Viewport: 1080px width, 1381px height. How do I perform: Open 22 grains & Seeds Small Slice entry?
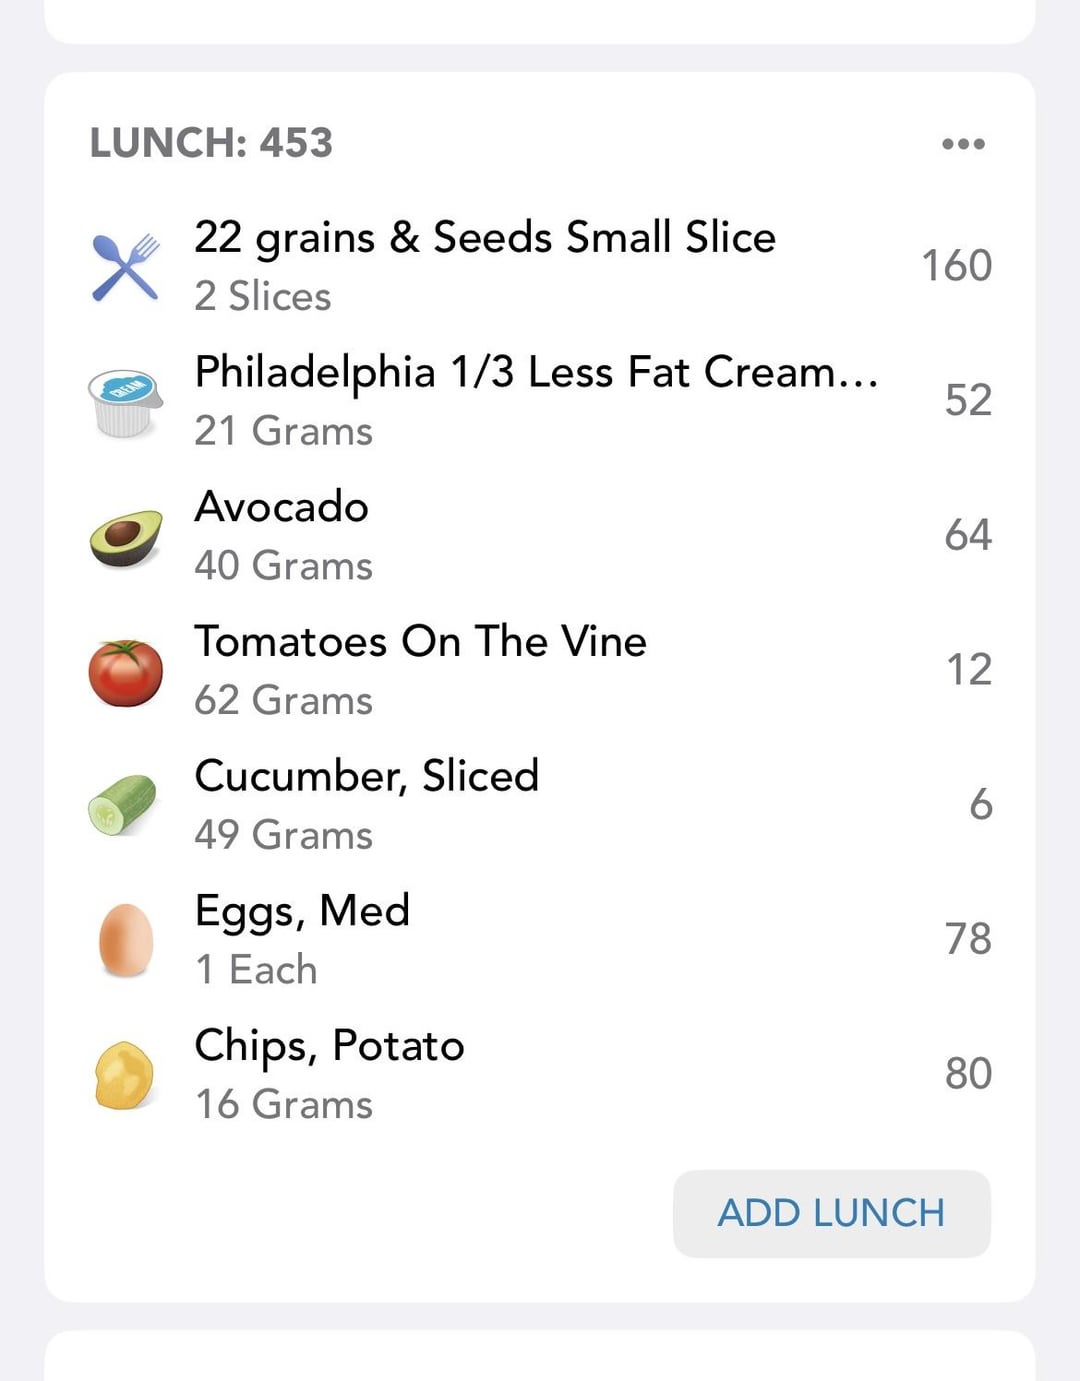540,266
